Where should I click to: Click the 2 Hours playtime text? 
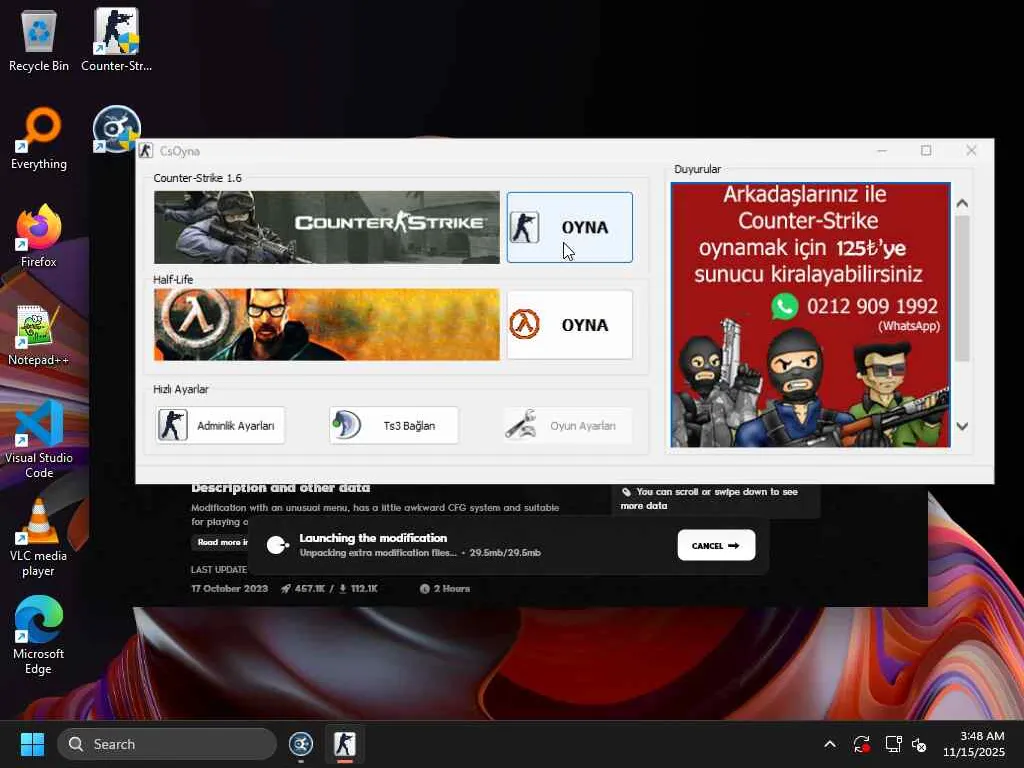(x=451, y=588)
